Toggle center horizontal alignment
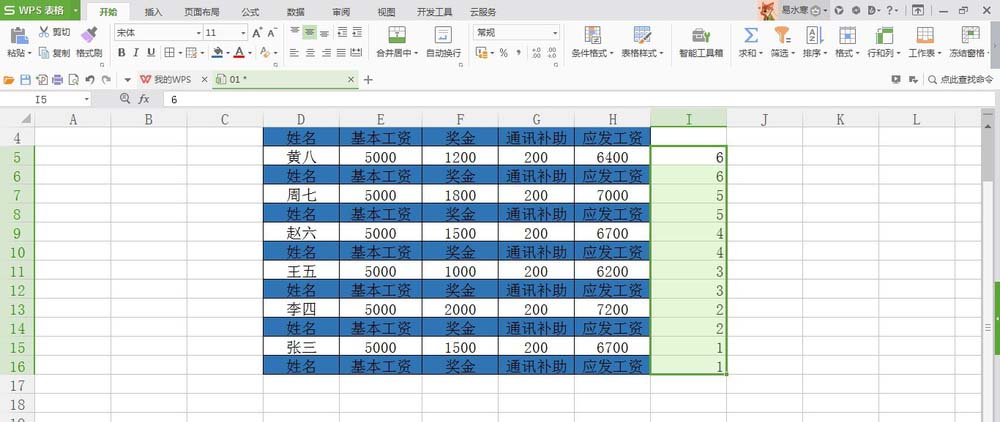 click(310, 52)
